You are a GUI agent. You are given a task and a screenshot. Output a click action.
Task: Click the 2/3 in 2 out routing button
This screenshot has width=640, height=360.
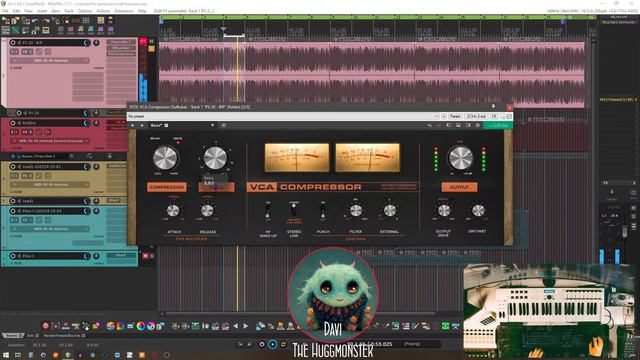pyautogui.click(x=476, y=116)
